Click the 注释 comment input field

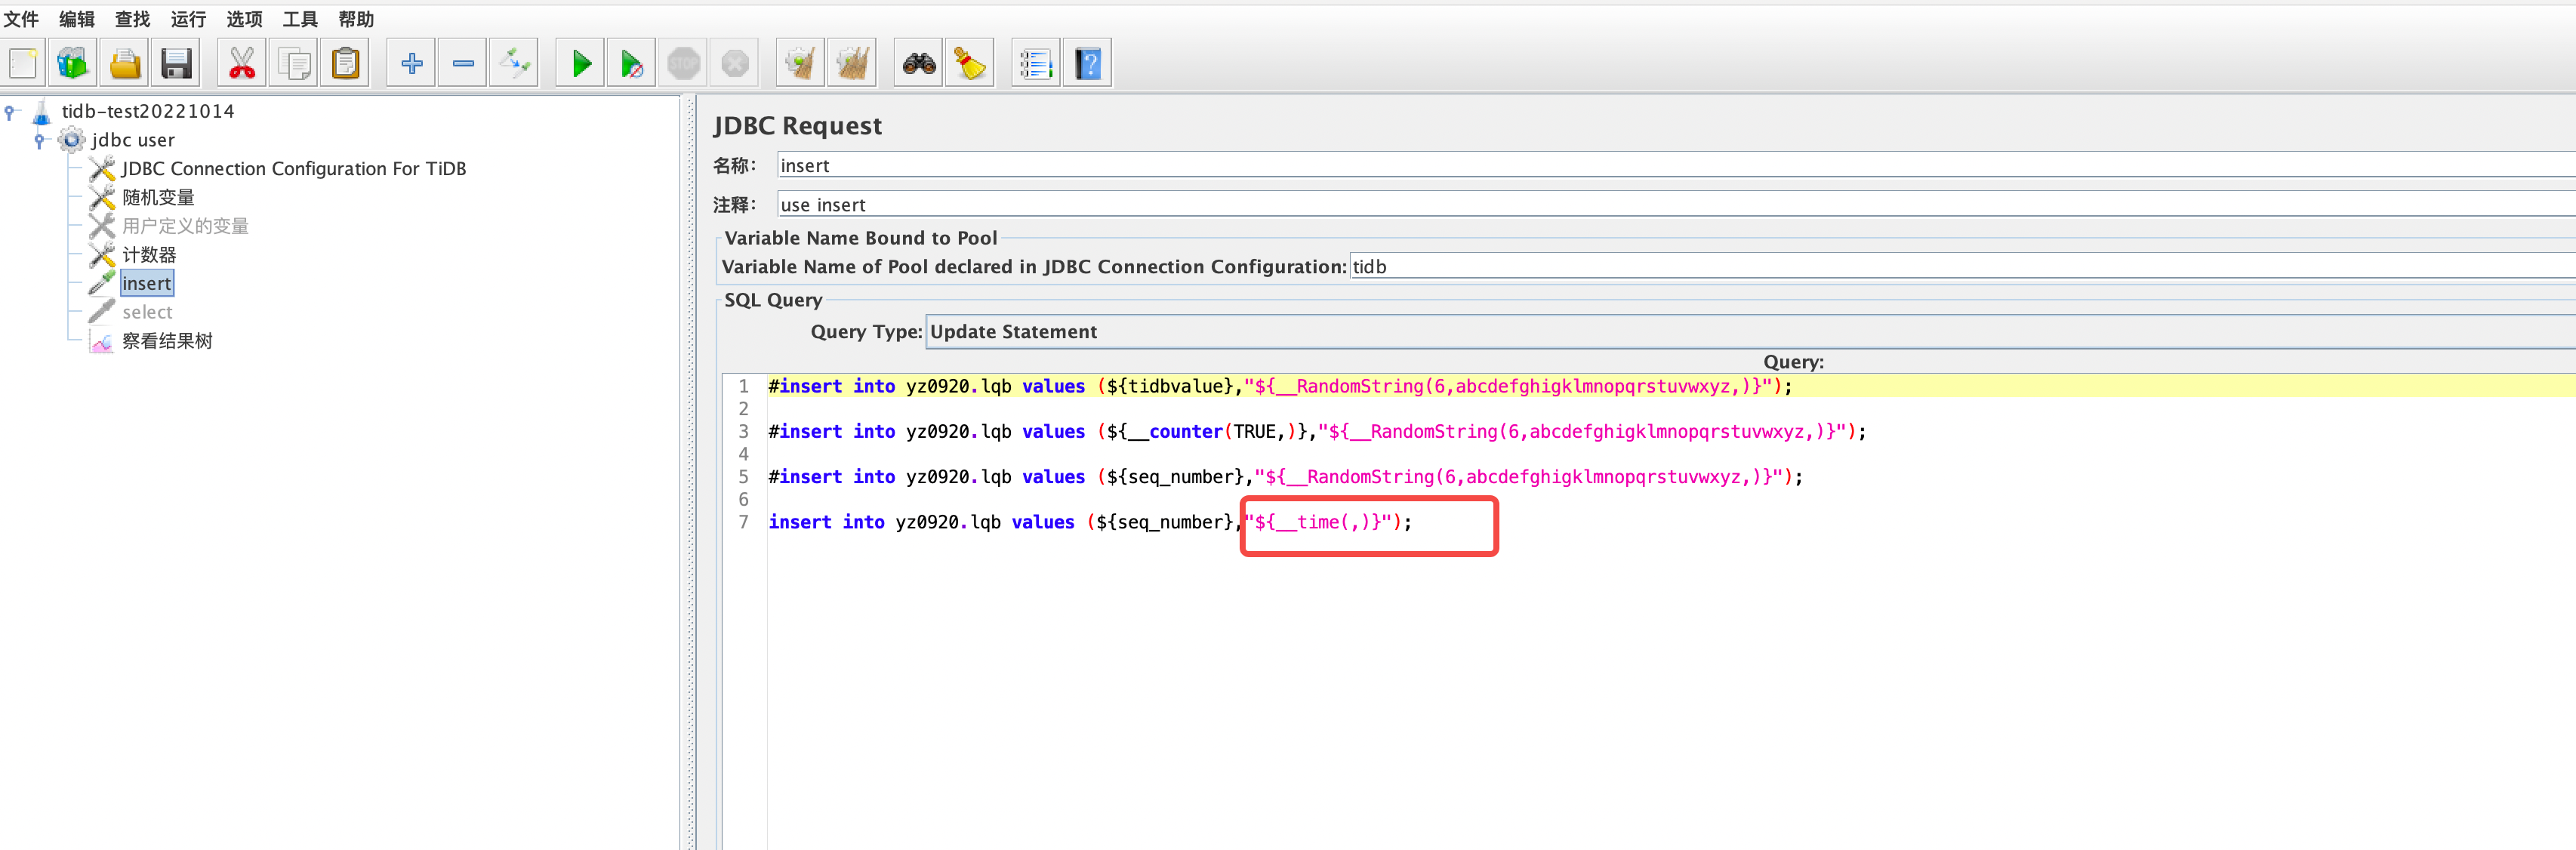coord(1676,205)
